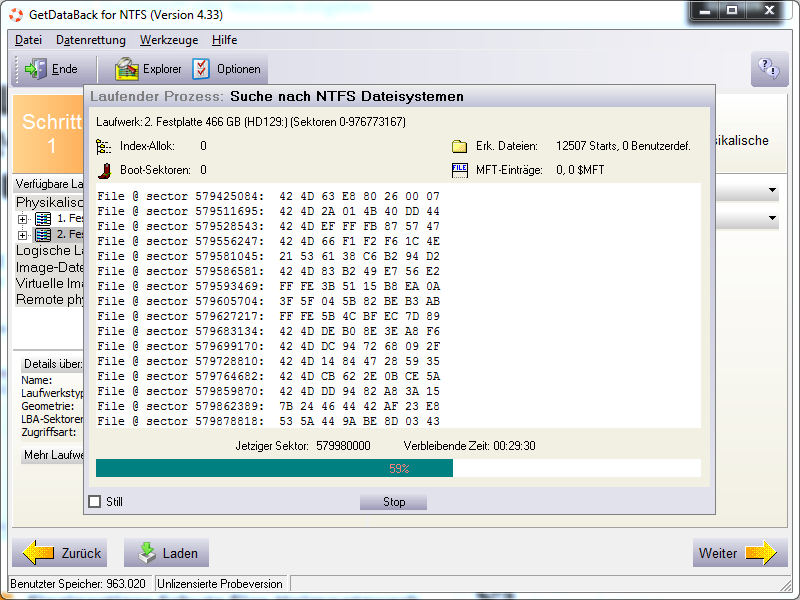800x600 pixels.
Task: Open the upper dropdown arrow on right panel
Action: (772, 190)
